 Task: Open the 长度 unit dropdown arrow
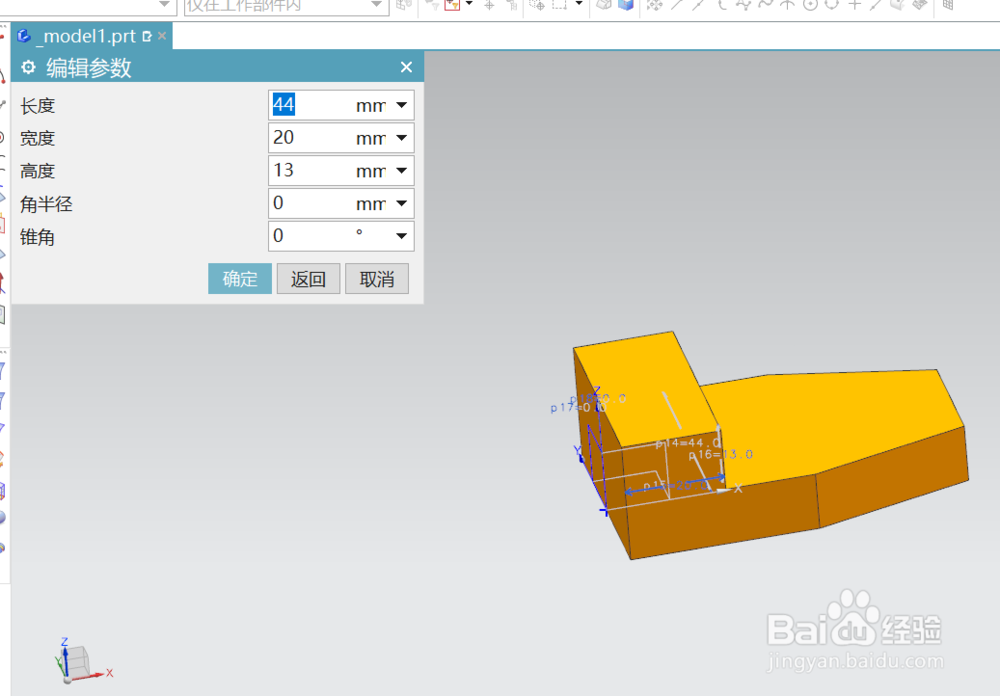click(x=401, y=105)
